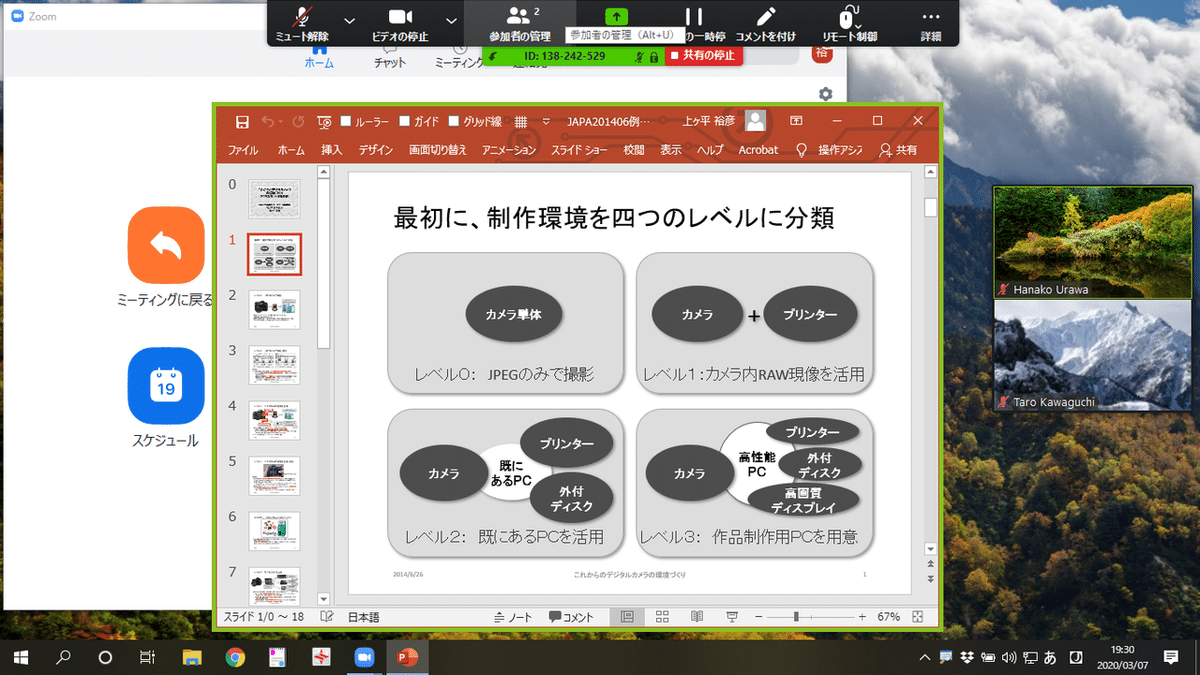This screenshot has width=1200, height=675.
Task: Enable the ルーラー checkbox
Action: (347, 121)
